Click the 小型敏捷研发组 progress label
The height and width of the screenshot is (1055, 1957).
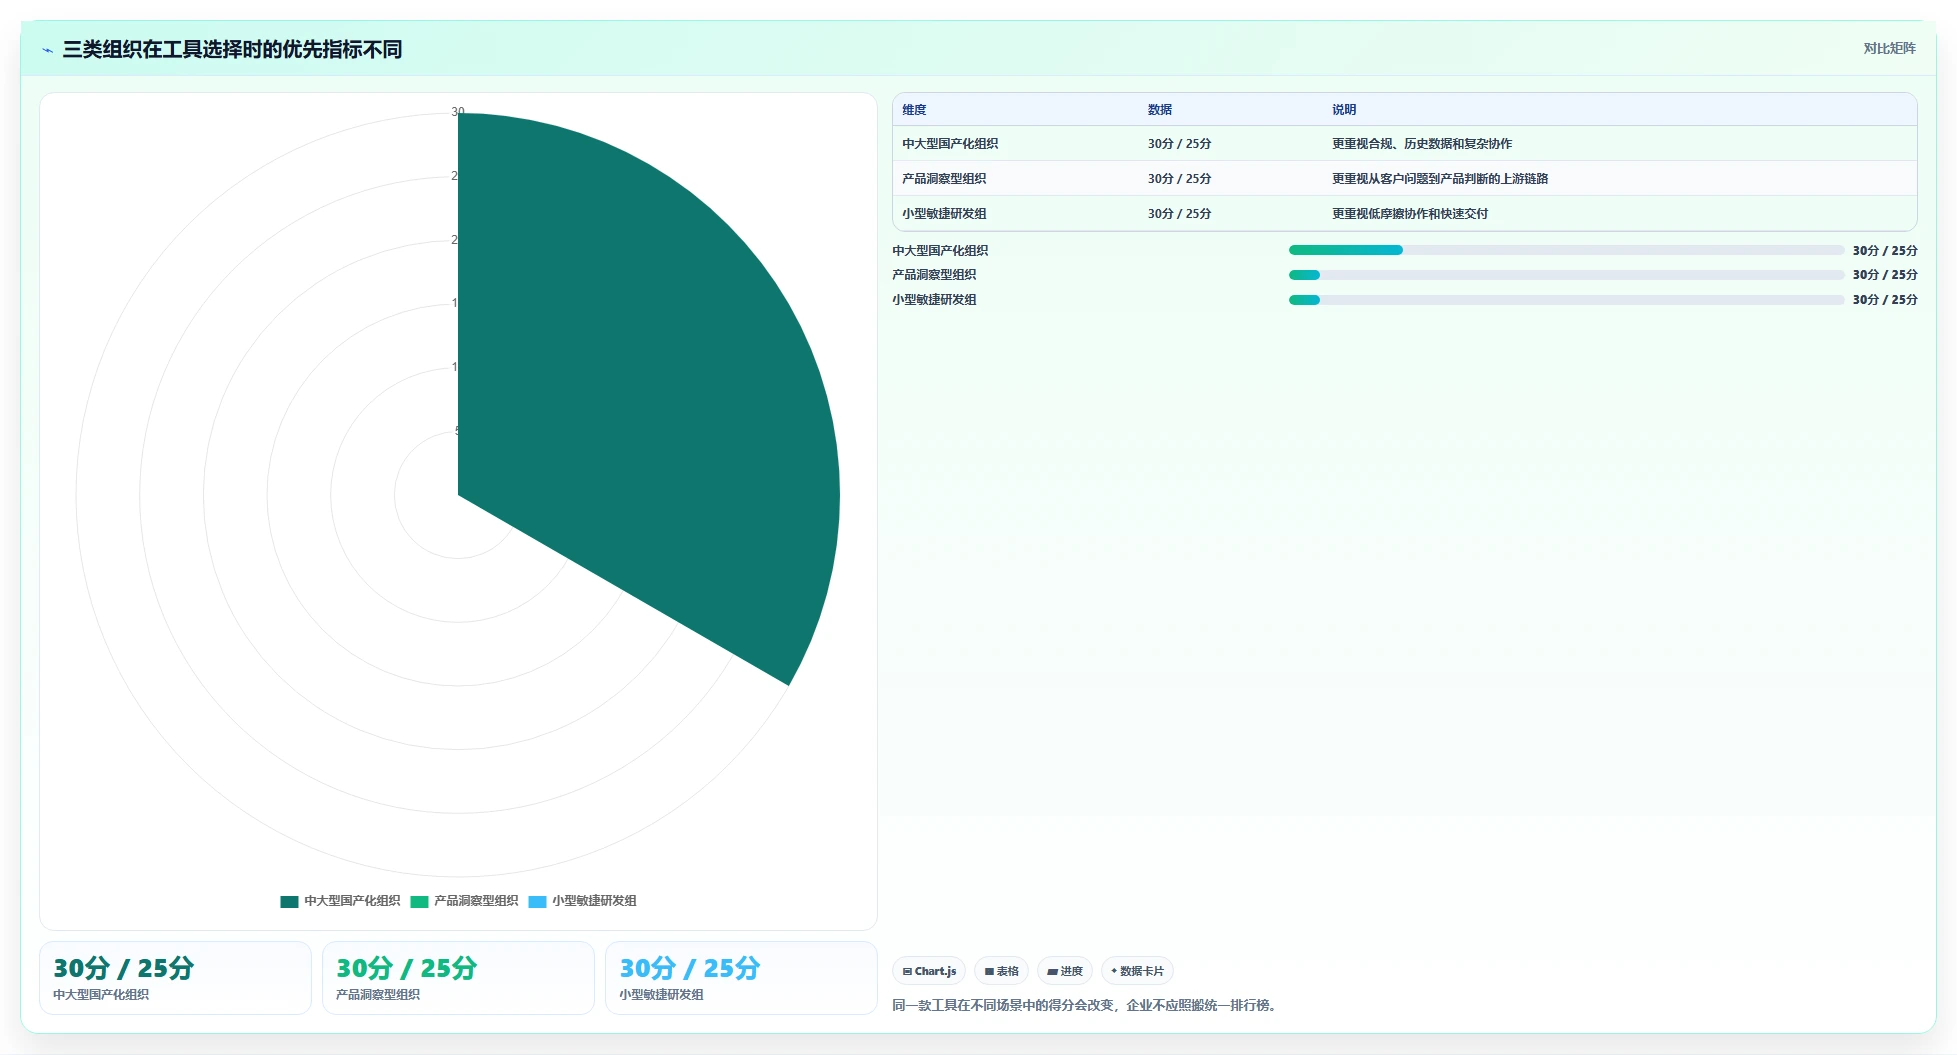pos(934,300)
